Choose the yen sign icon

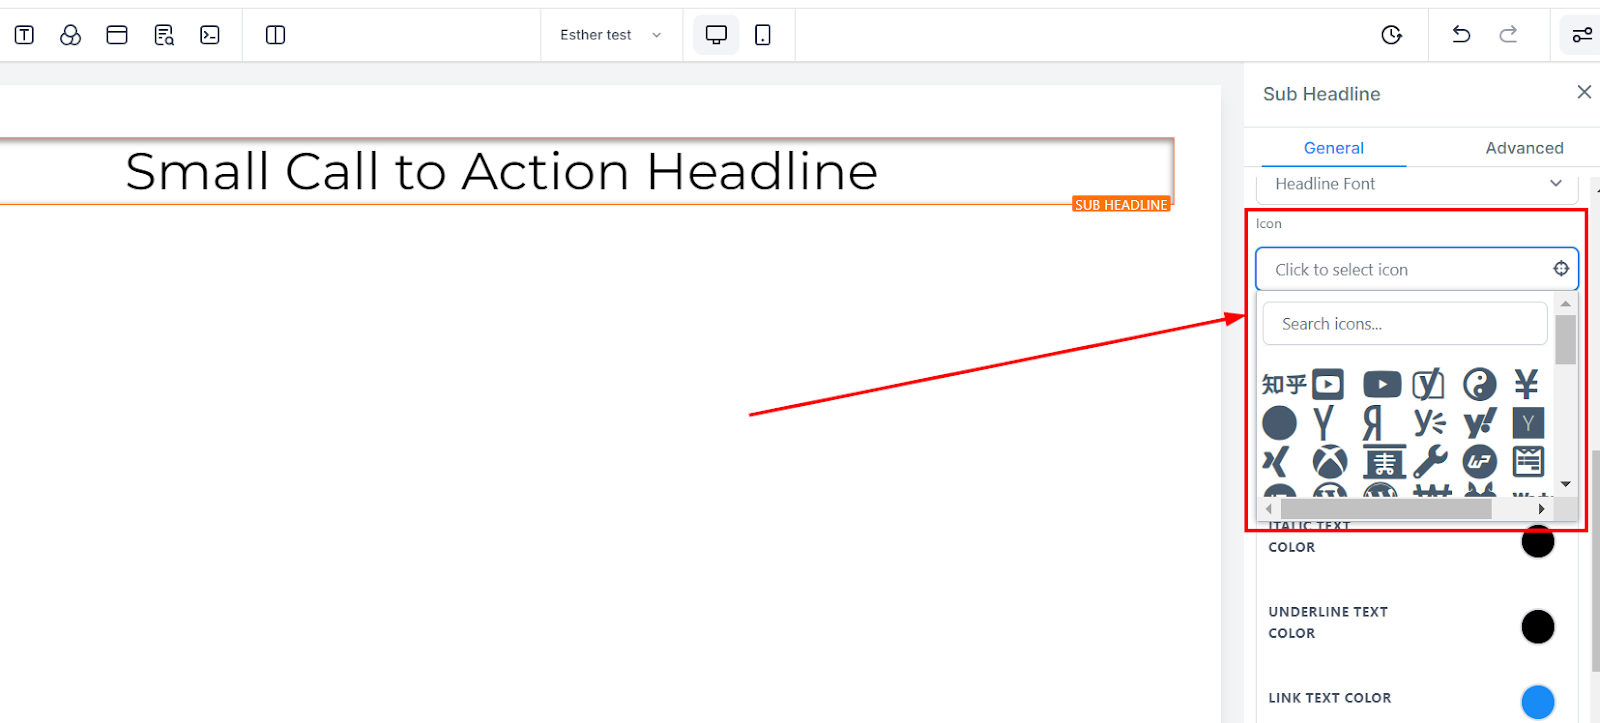(x=1526, y=384)
